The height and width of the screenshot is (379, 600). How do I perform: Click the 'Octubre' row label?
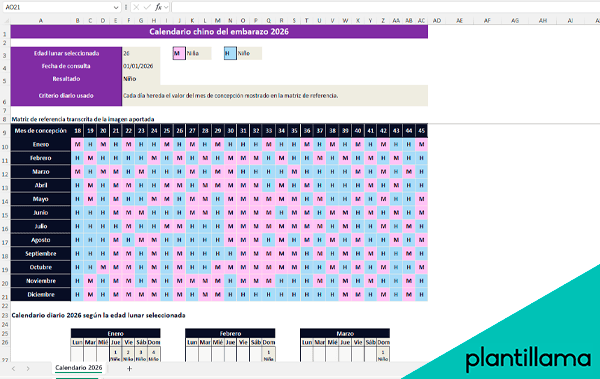point(41,267)
